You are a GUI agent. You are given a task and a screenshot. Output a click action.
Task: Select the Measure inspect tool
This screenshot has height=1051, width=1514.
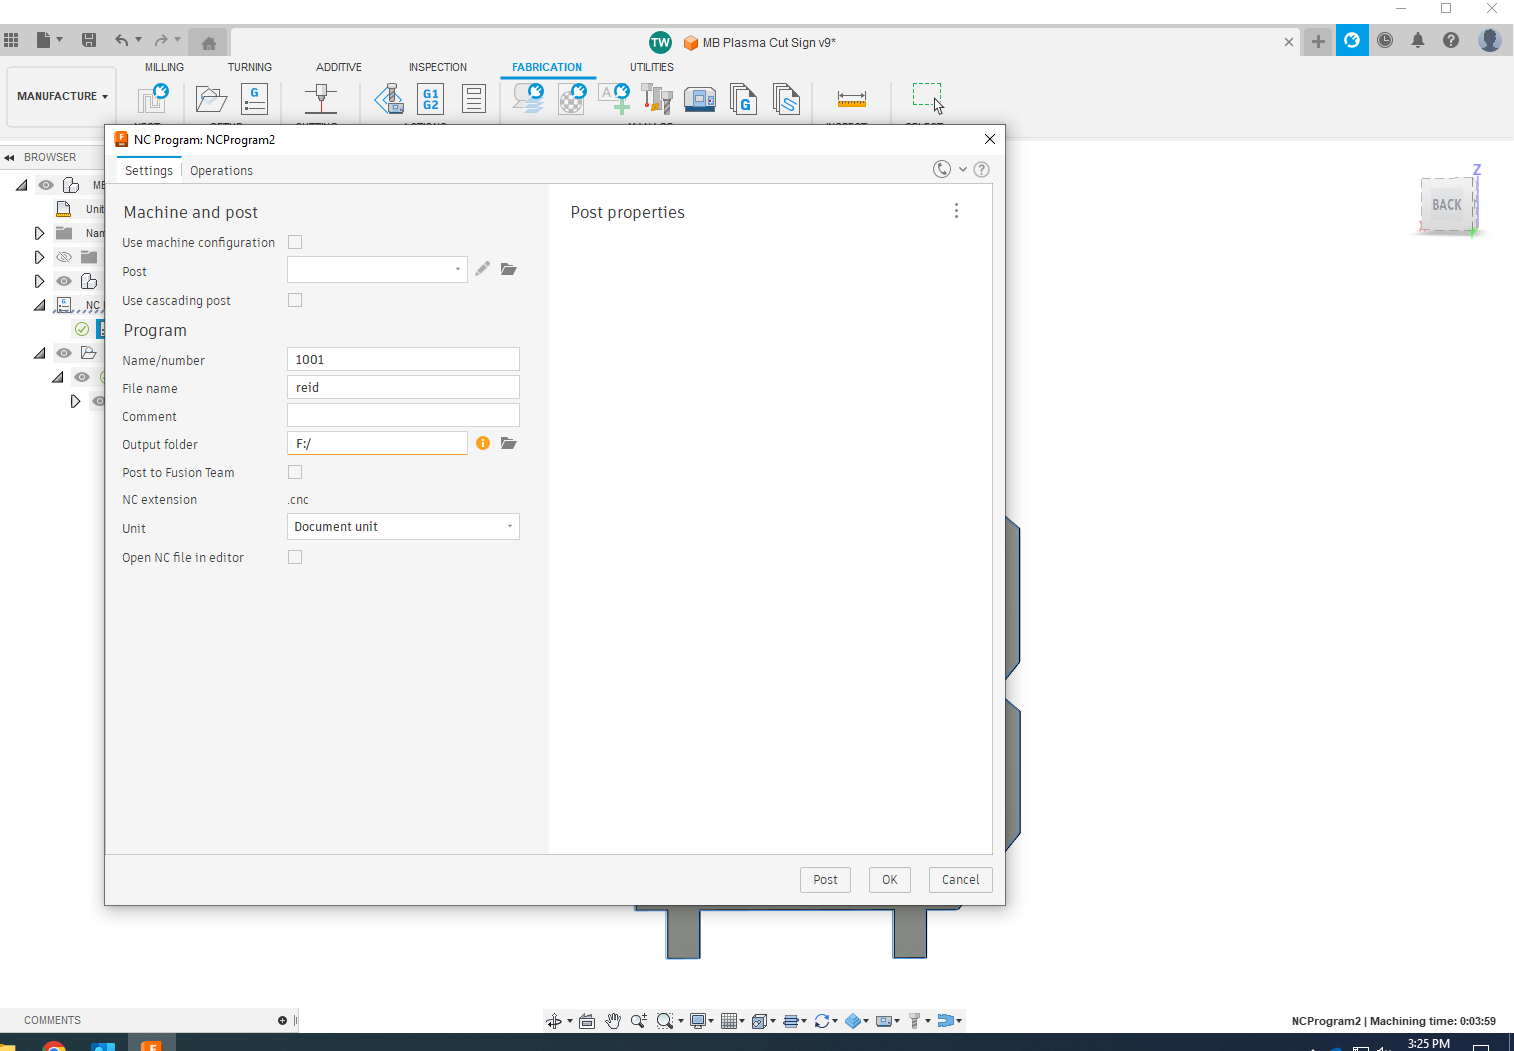[851, 99]
